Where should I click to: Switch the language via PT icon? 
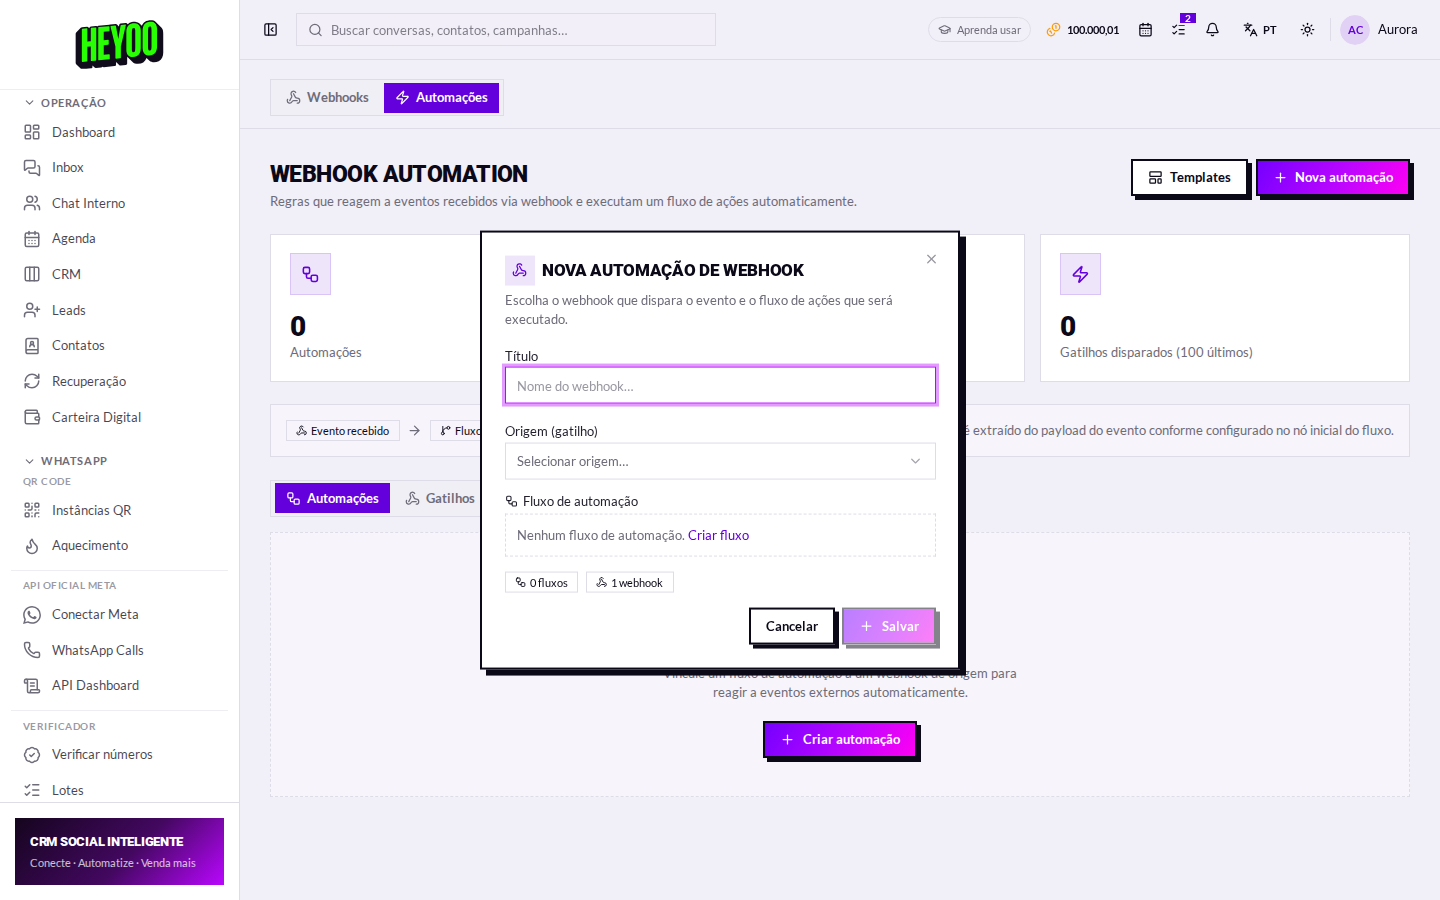[x=1260, y=30]
